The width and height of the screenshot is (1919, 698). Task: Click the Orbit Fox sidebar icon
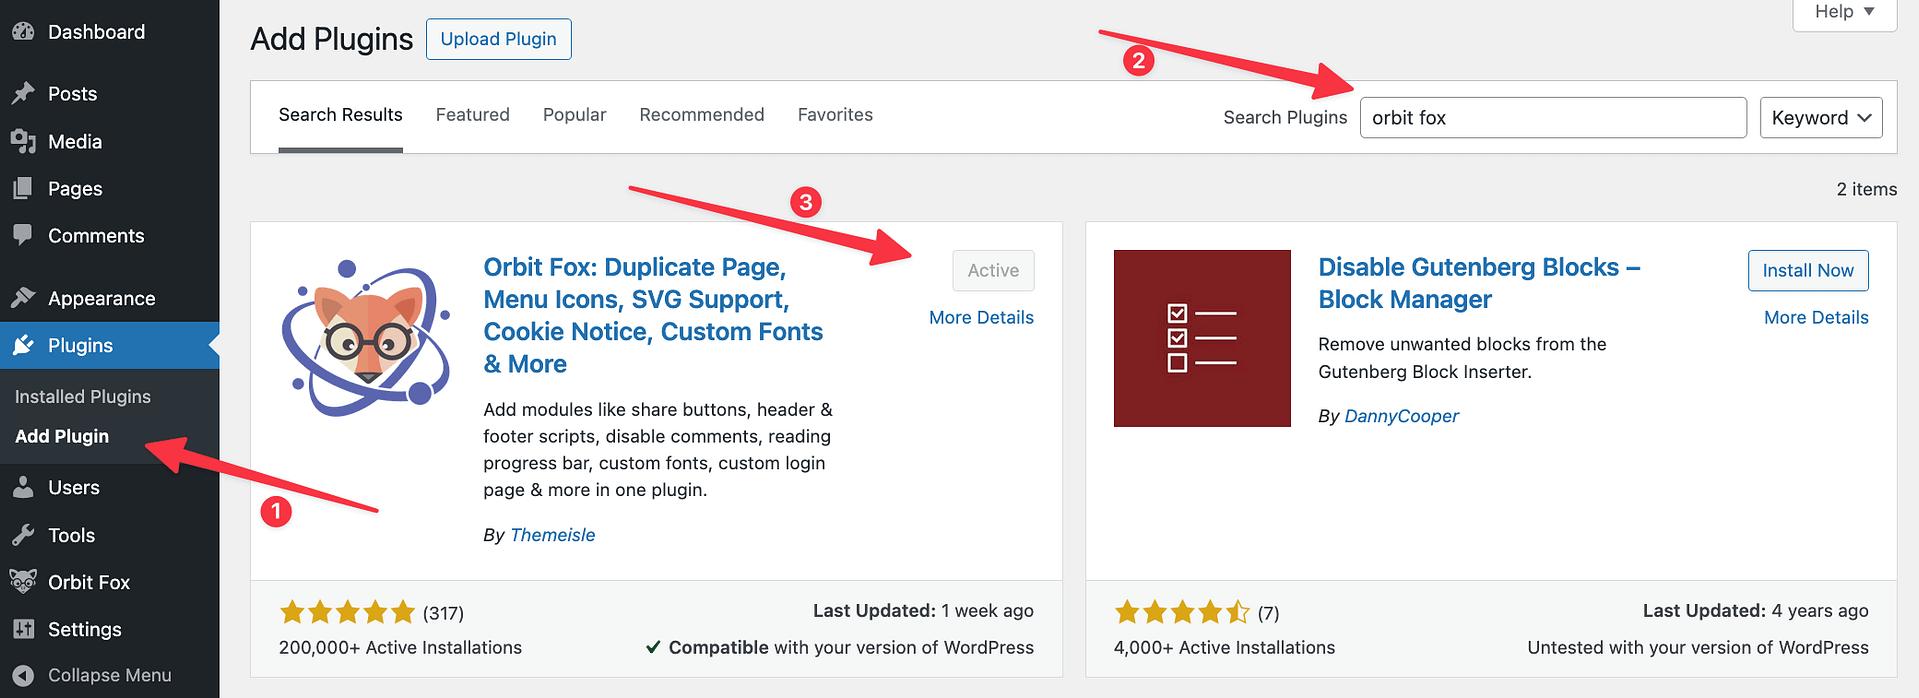23,581
